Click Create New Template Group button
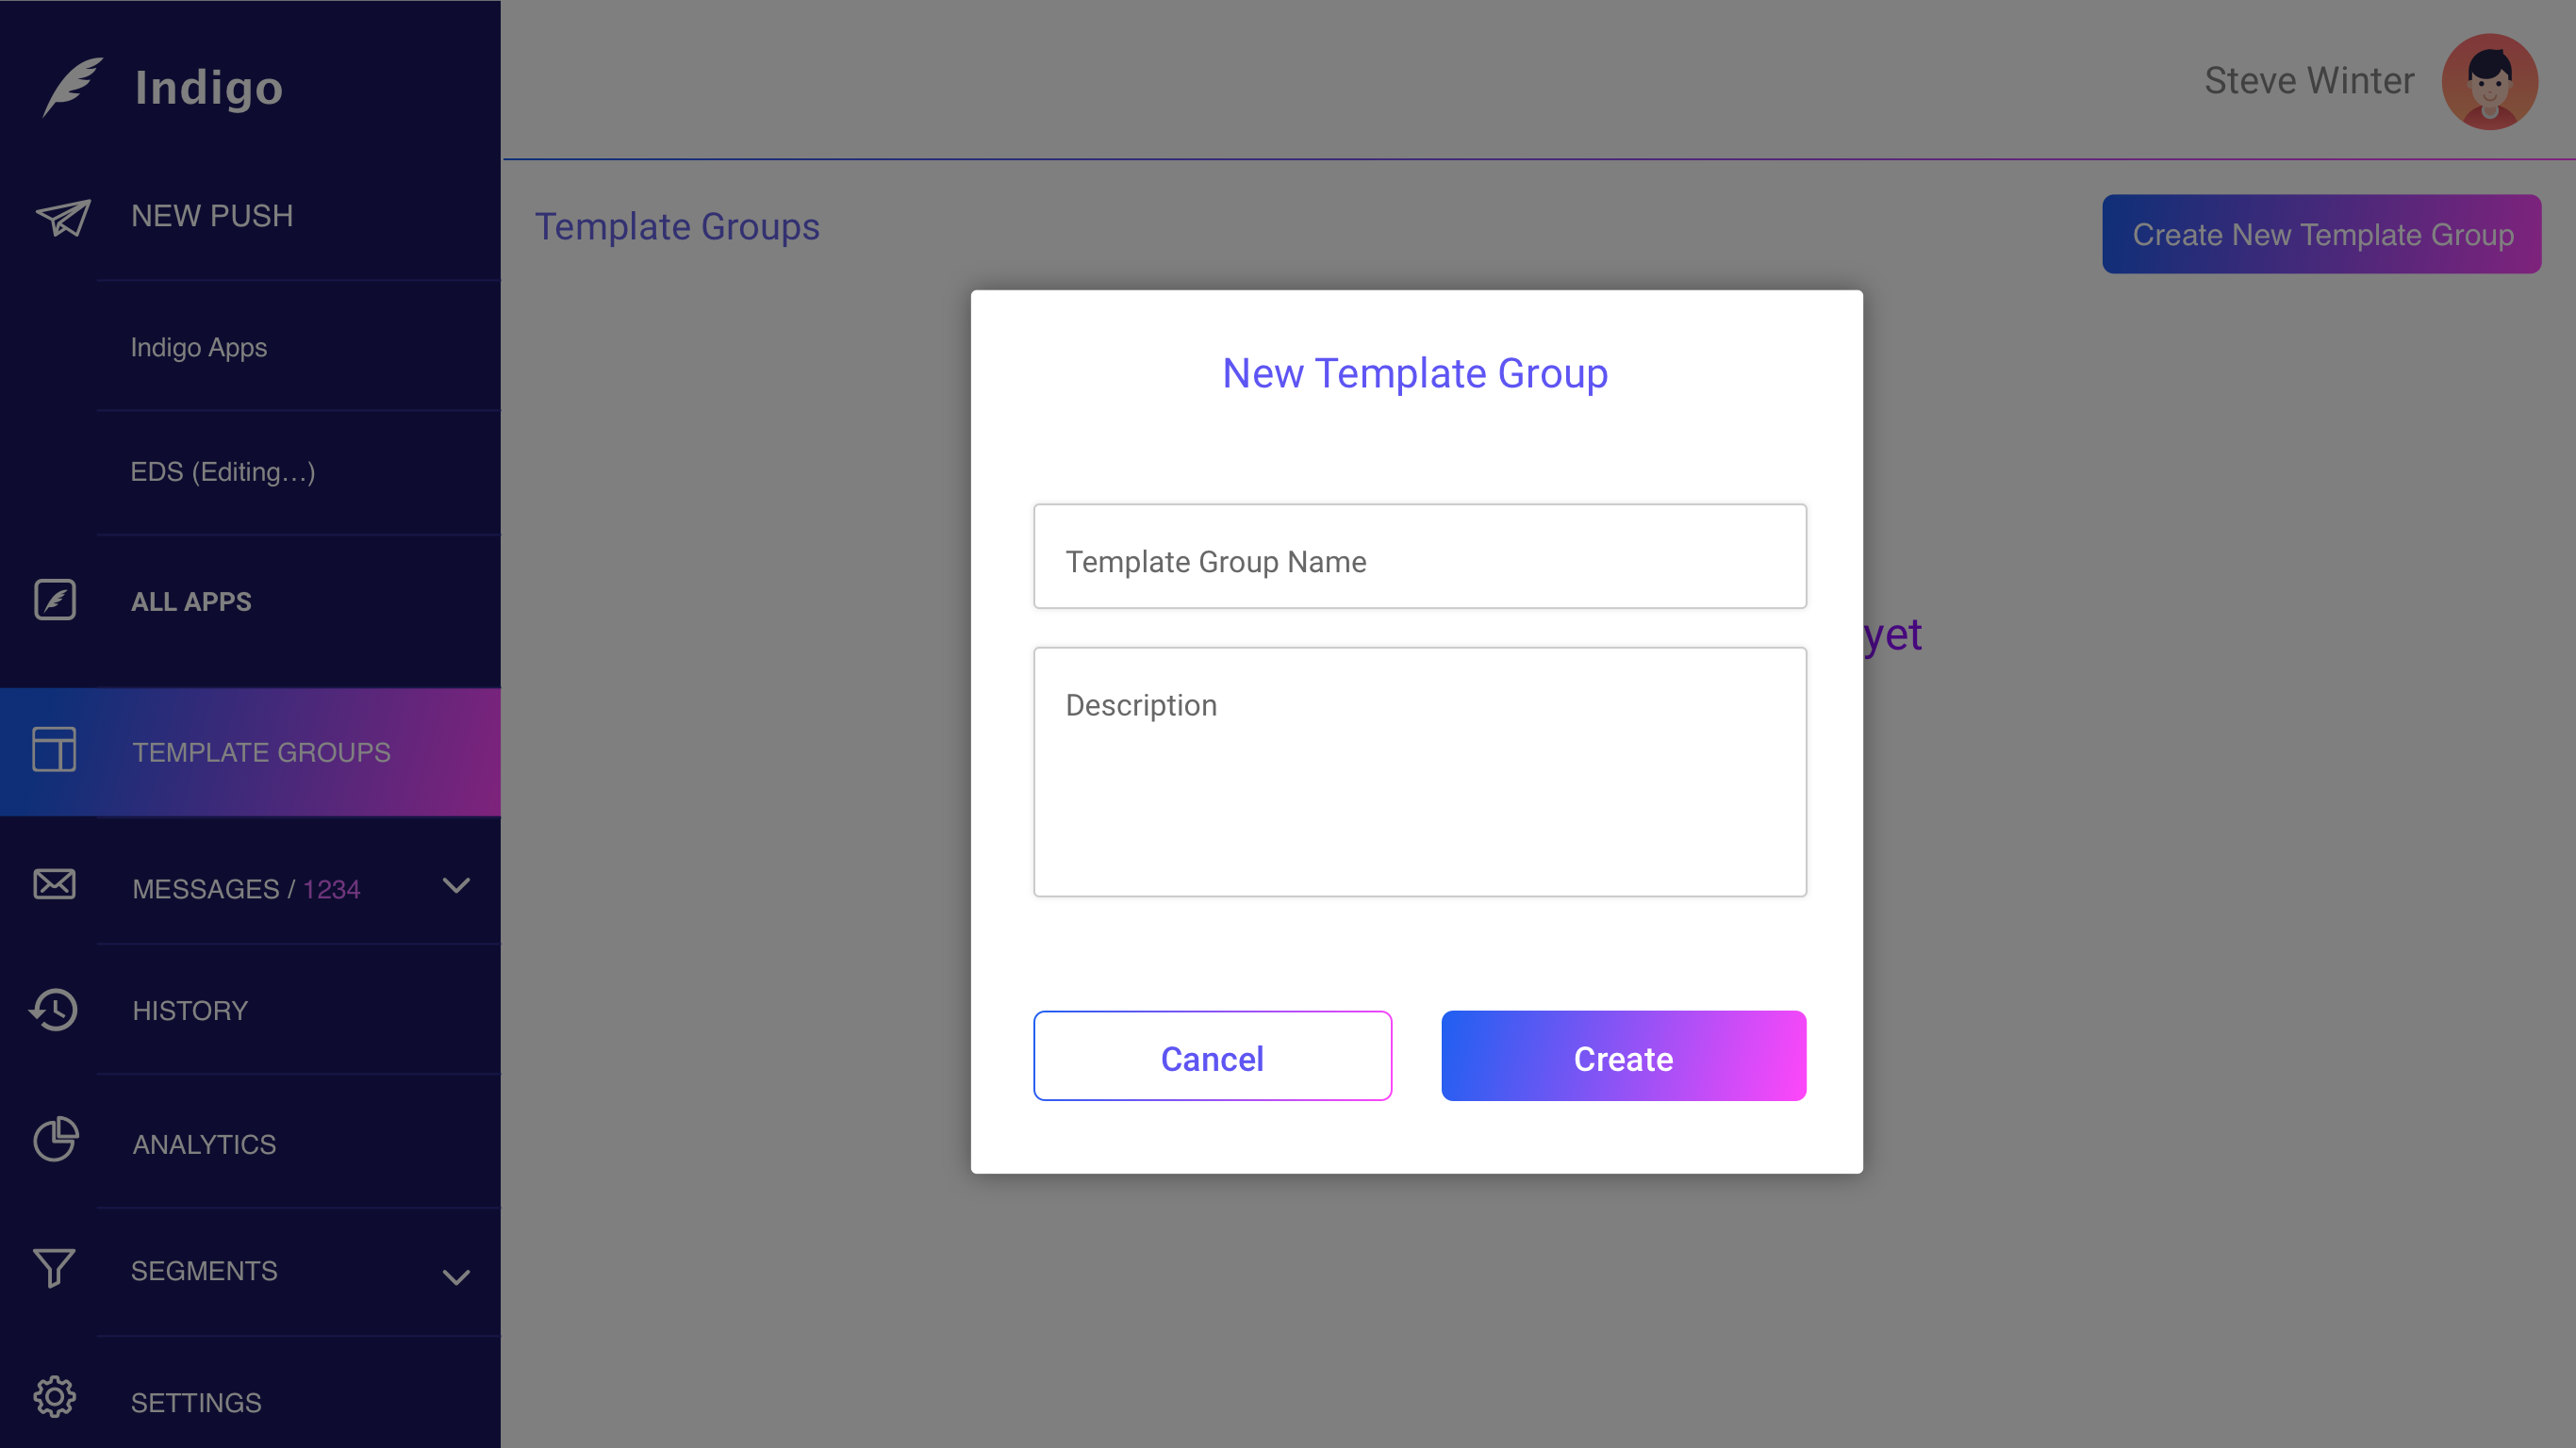Viewport: 2576px width, 1448px height. [2321, 234]
